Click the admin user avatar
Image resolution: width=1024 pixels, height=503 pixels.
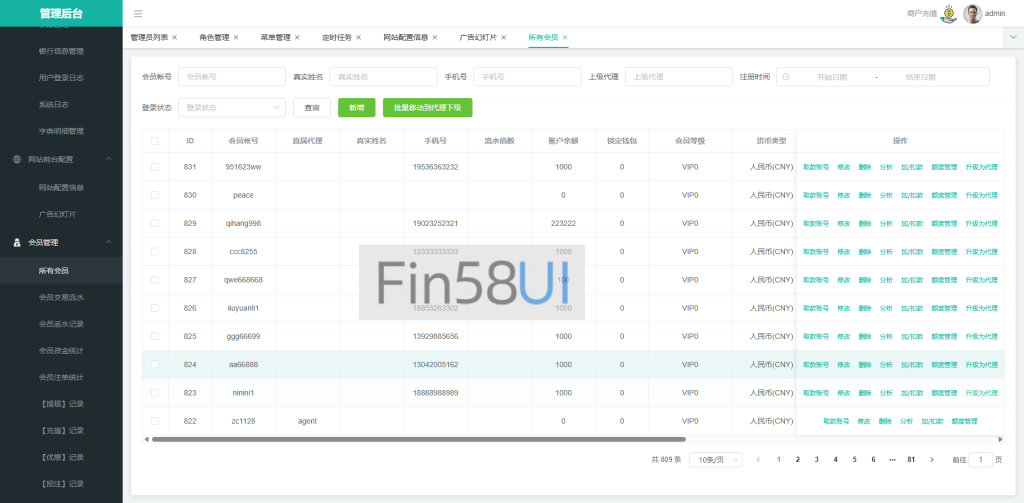click(972, 14)
